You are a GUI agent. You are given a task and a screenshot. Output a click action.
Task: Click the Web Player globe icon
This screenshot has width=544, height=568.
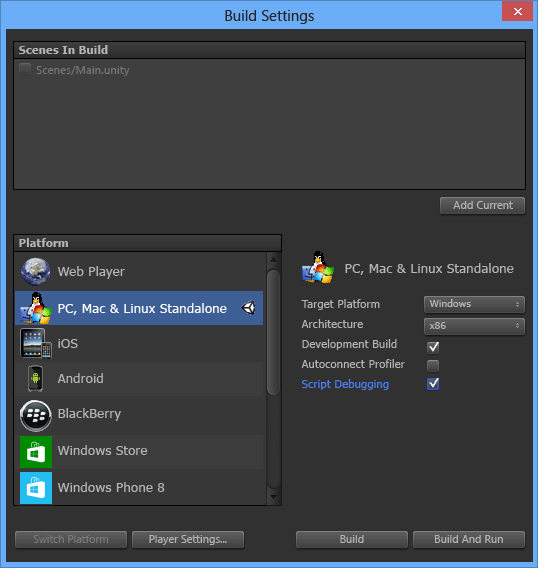[x=35, y=272]
